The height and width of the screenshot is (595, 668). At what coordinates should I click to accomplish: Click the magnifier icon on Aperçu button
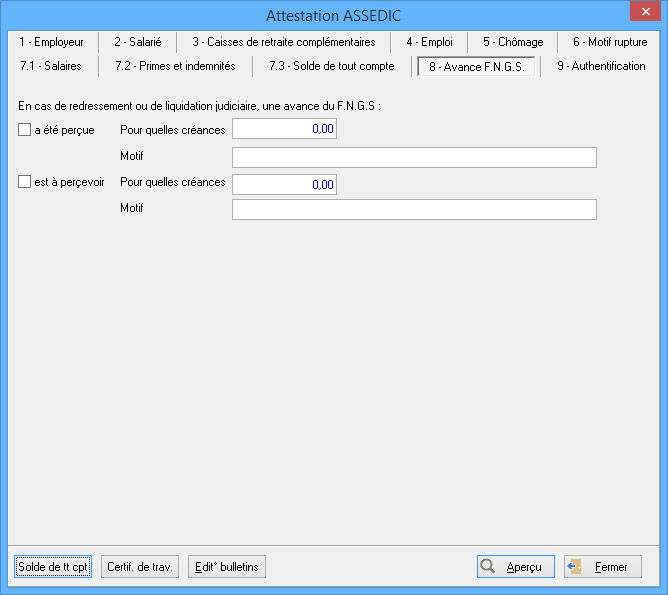(488, 566)
